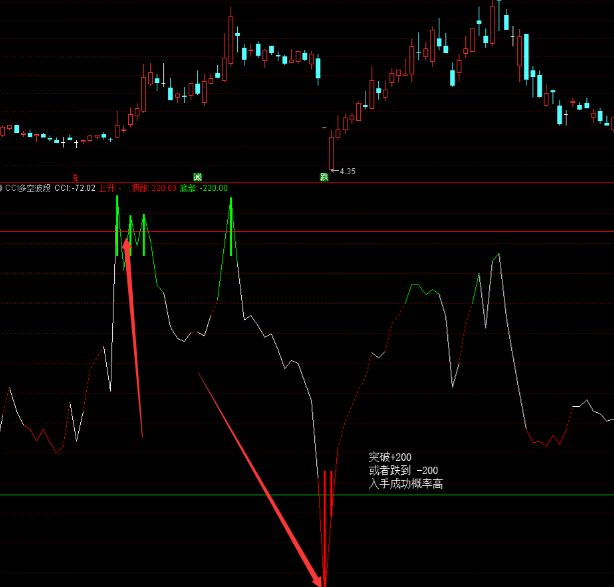Click the red marker icon below the candlesticks

pyautogui.click(x=76, y=178)
